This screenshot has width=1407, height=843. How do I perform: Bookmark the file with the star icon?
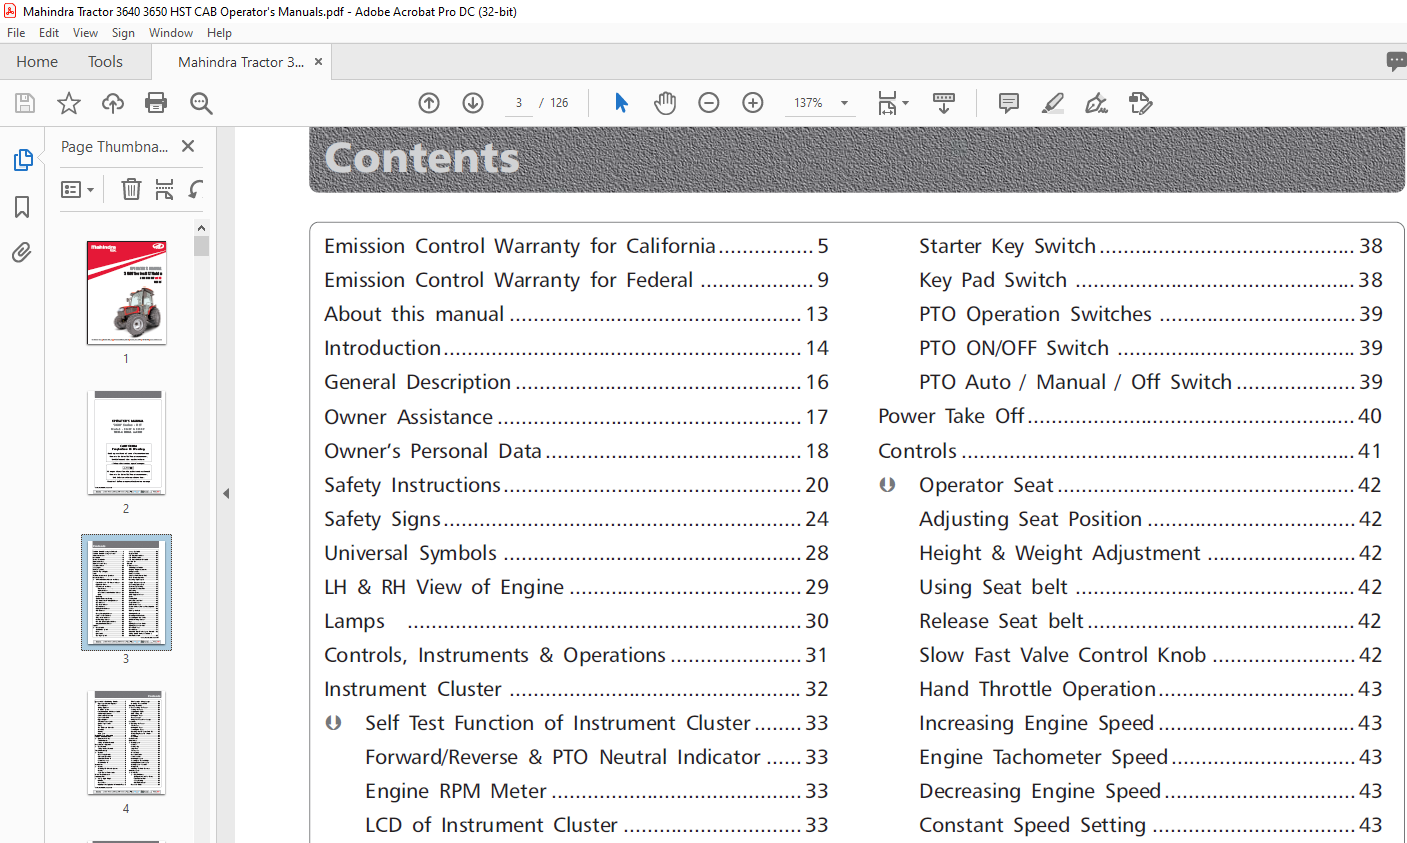pos(69,103)
